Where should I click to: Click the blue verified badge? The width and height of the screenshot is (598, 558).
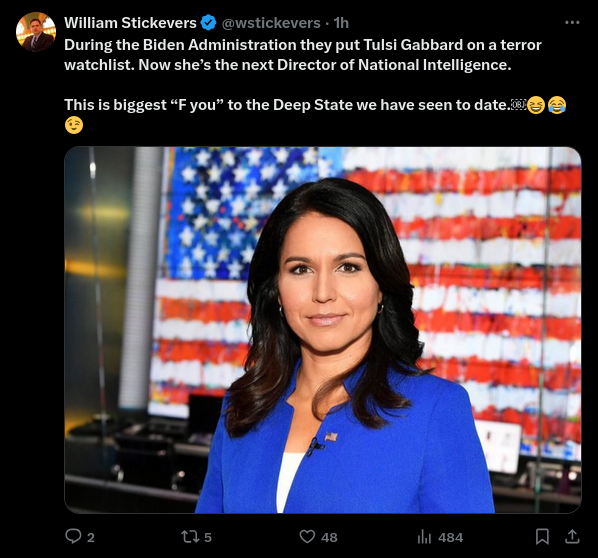point(208,23)
